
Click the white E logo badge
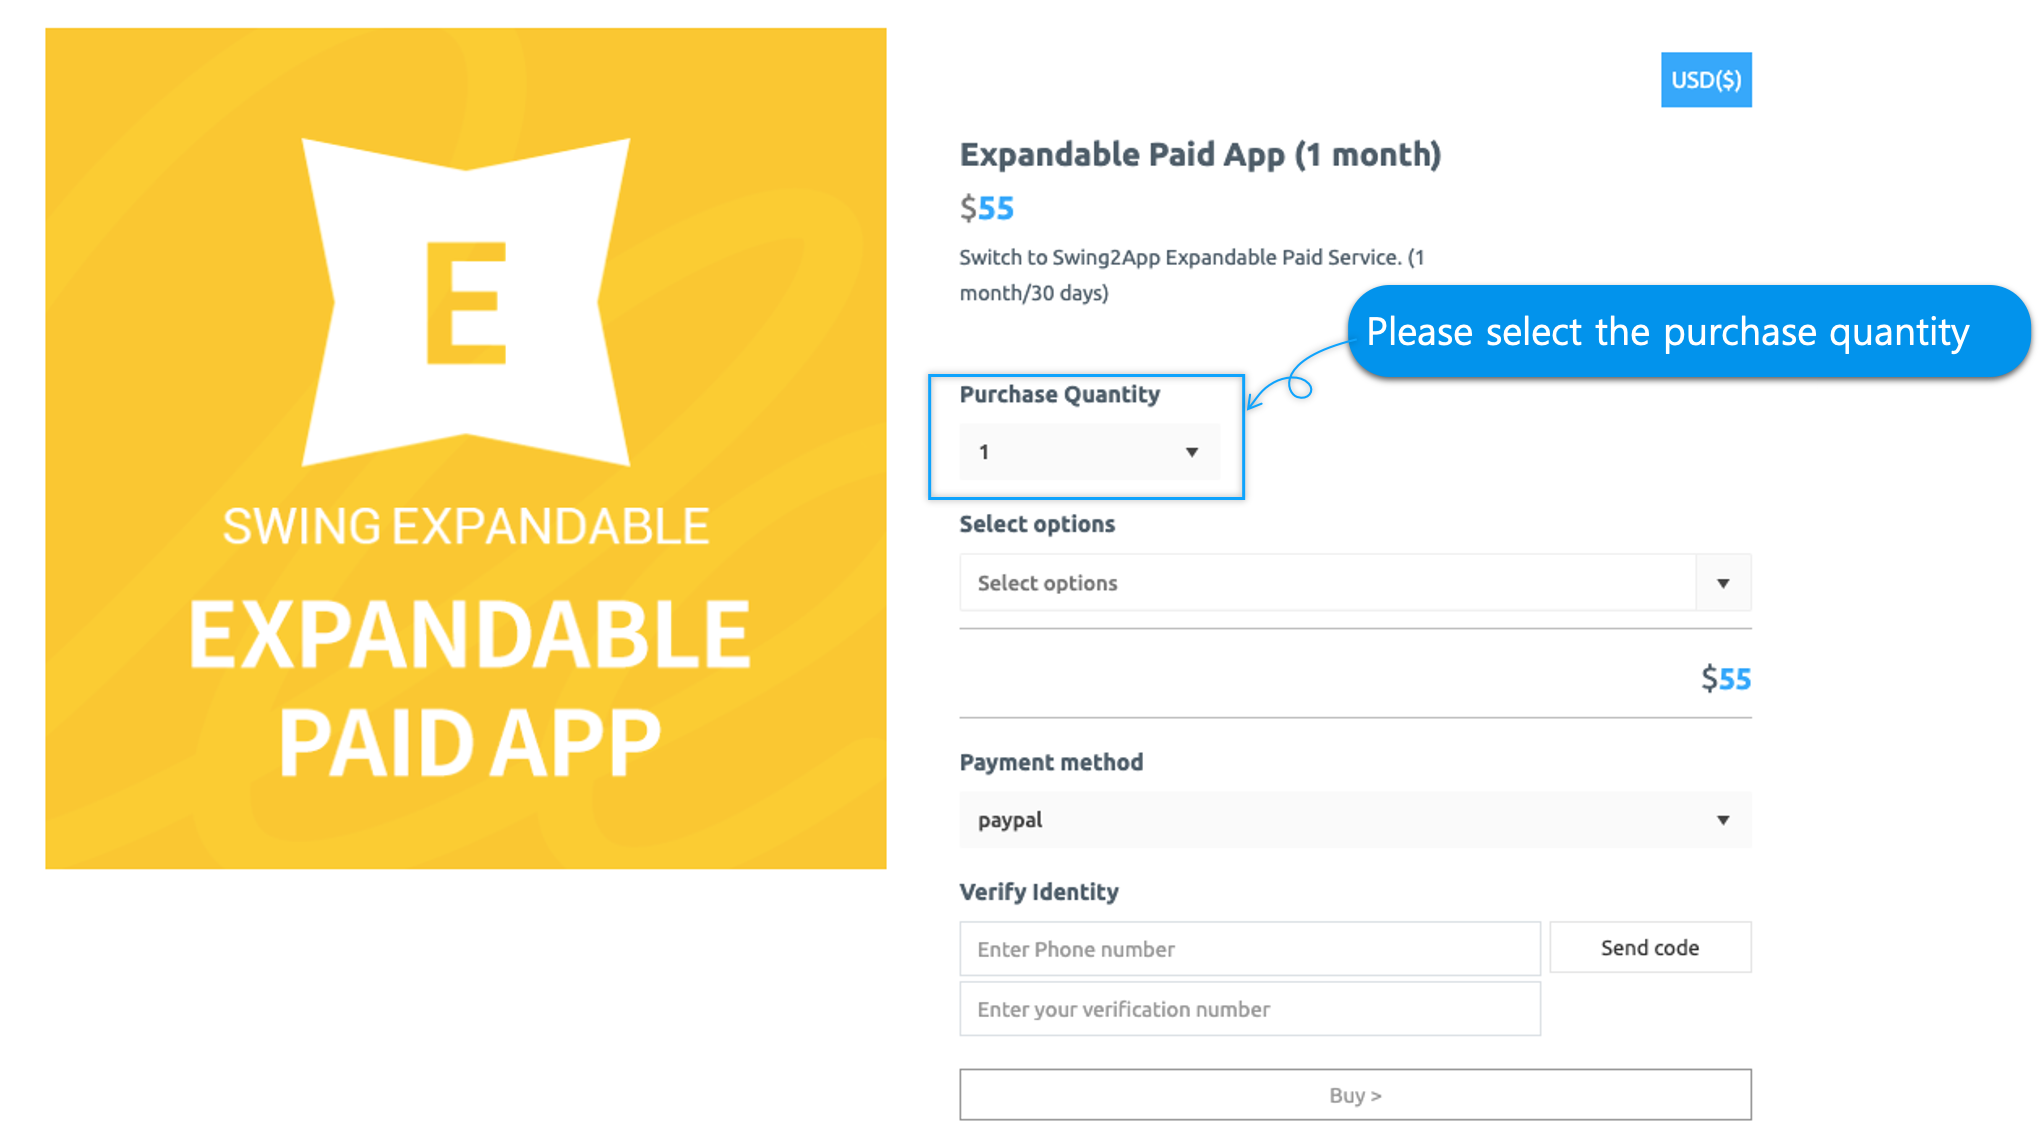[x=466, y=302]
